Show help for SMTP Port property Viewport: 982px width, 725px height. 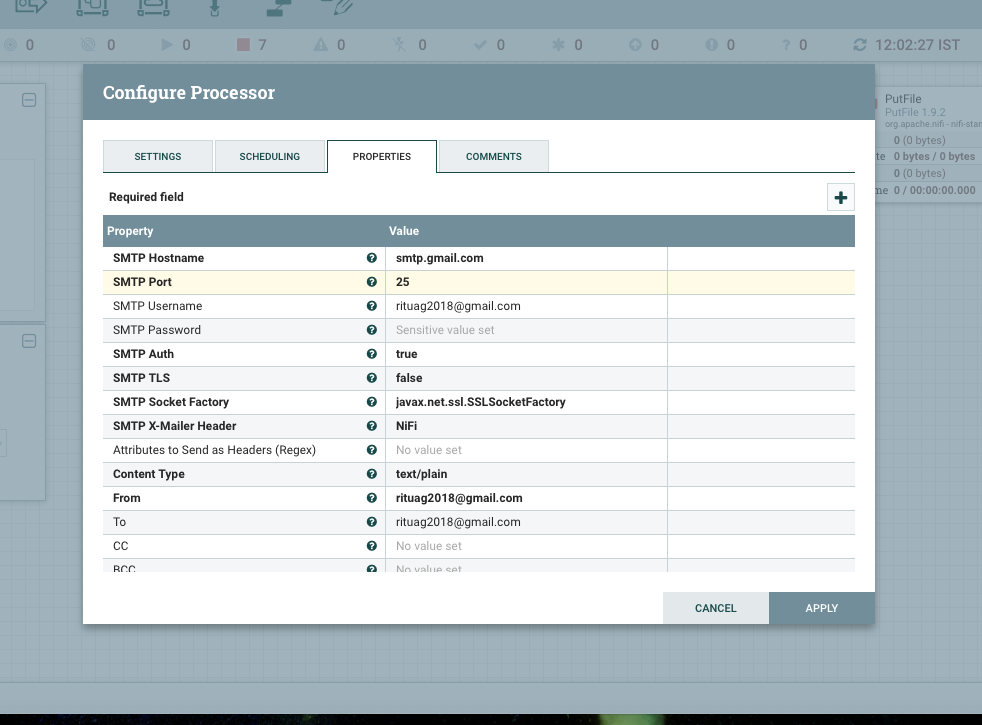click(371, 282)
